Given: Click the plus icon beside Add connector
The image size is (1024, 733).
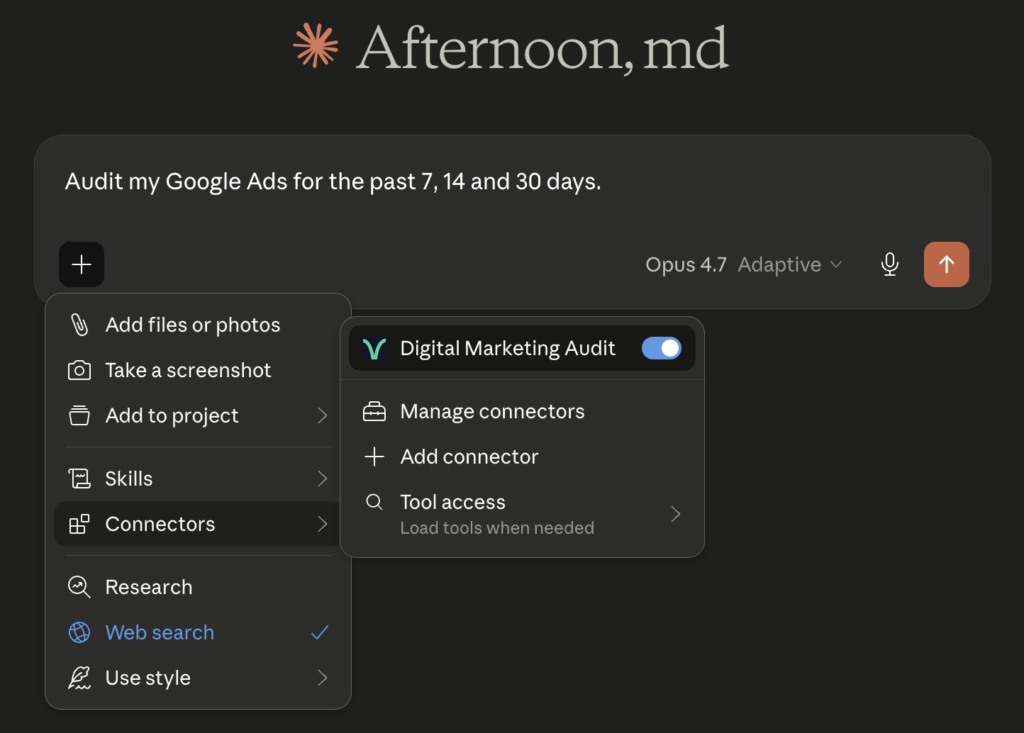Looking at the screenshot, I should pos(374,457).
